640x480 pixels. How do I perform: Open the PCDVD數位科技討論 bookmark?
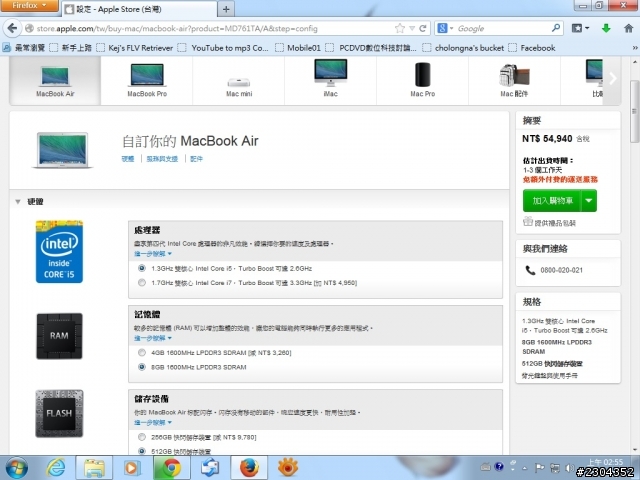point(372,48)
